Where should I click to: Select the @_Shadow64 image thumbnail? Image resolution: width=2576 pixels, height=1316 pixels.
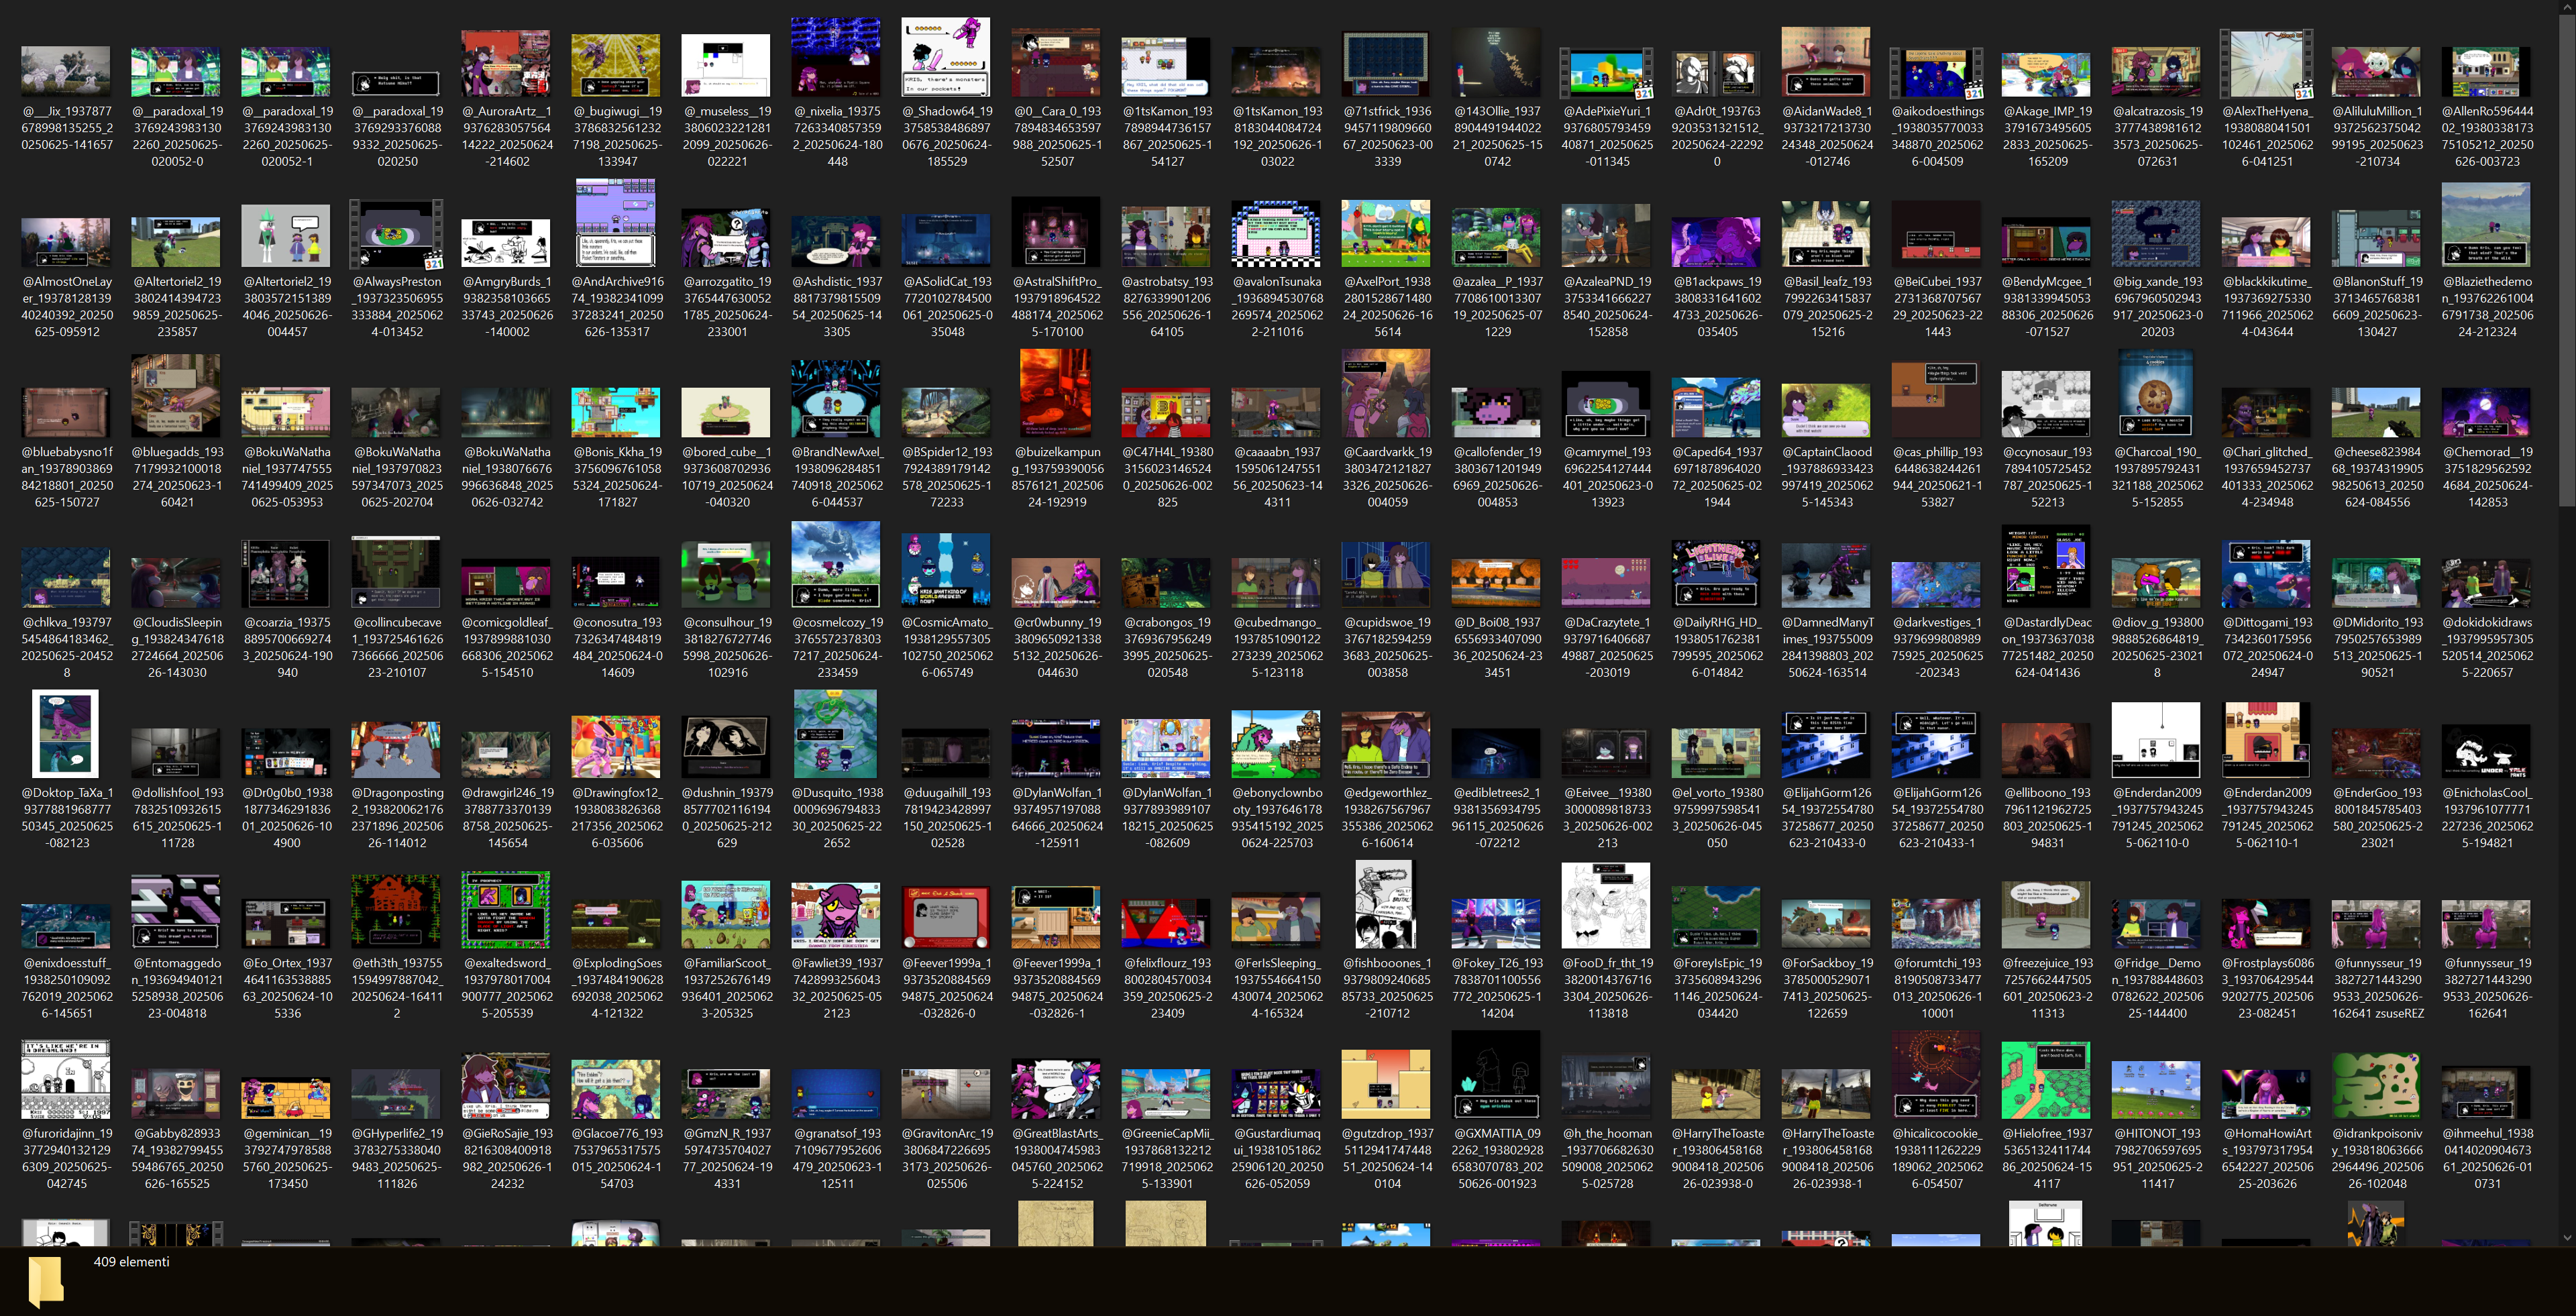click(946, 57)
